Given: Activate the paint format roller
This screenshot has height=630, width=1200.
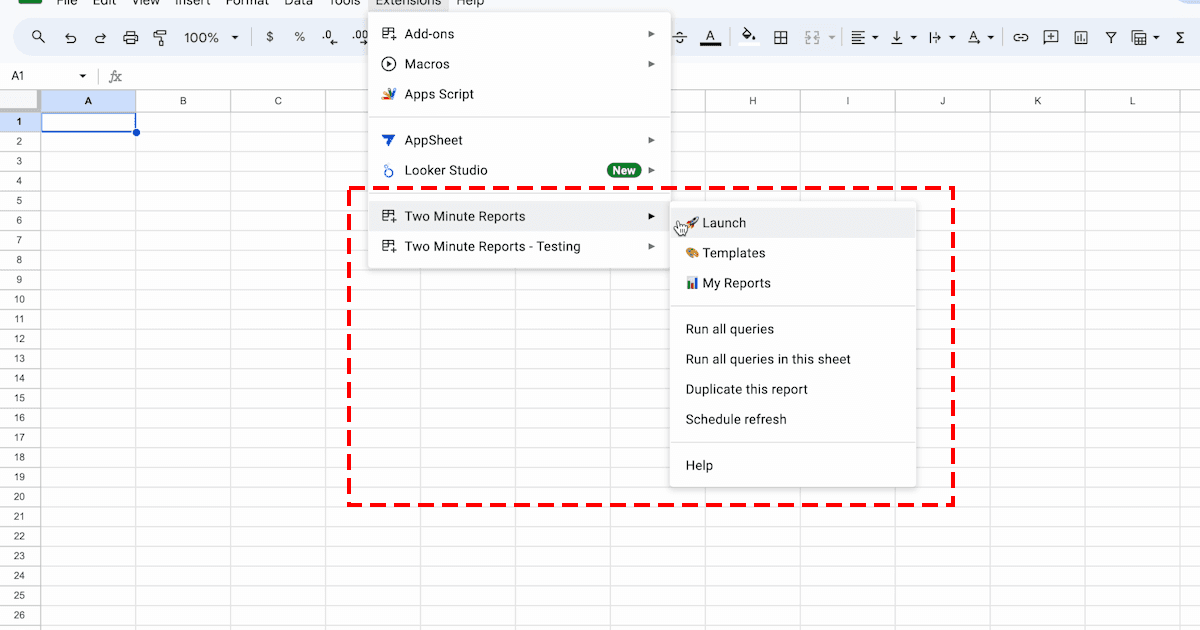Looking at the screenshot, I should pos(160,37).
